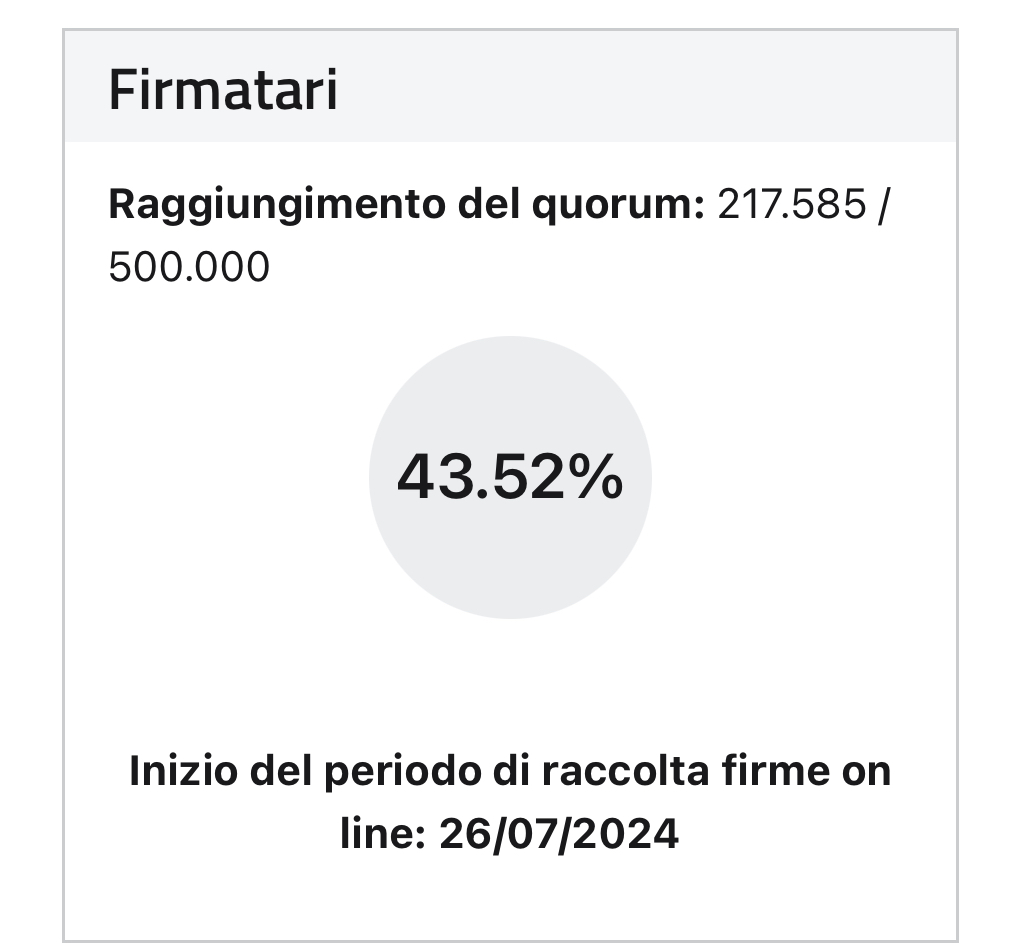Select the 217.585 signature count

792,204
